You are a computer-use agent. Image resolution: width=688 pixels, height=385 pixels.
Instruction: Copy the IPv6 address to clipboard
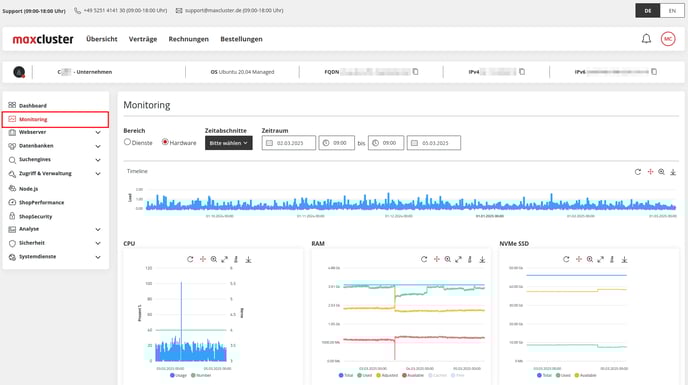pyautogui.click(x=654, y=72)
